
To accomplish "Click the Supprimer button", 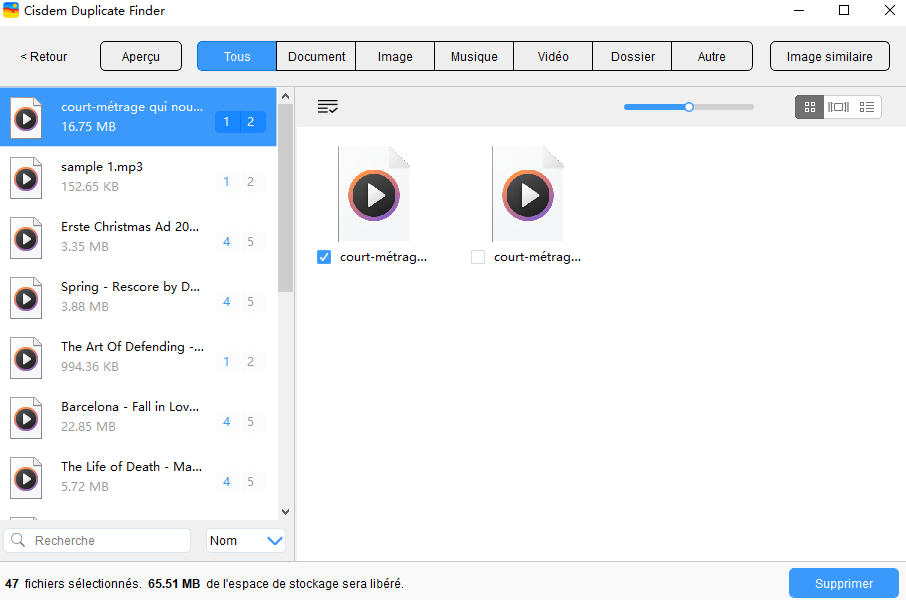I will [x=844, y=583].
